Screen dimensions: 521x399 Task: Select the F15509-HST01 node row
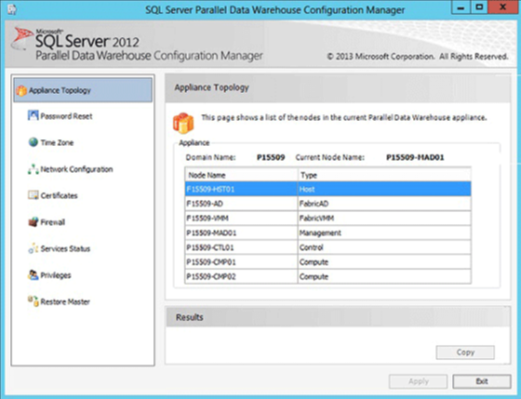(x=328, y=189)
